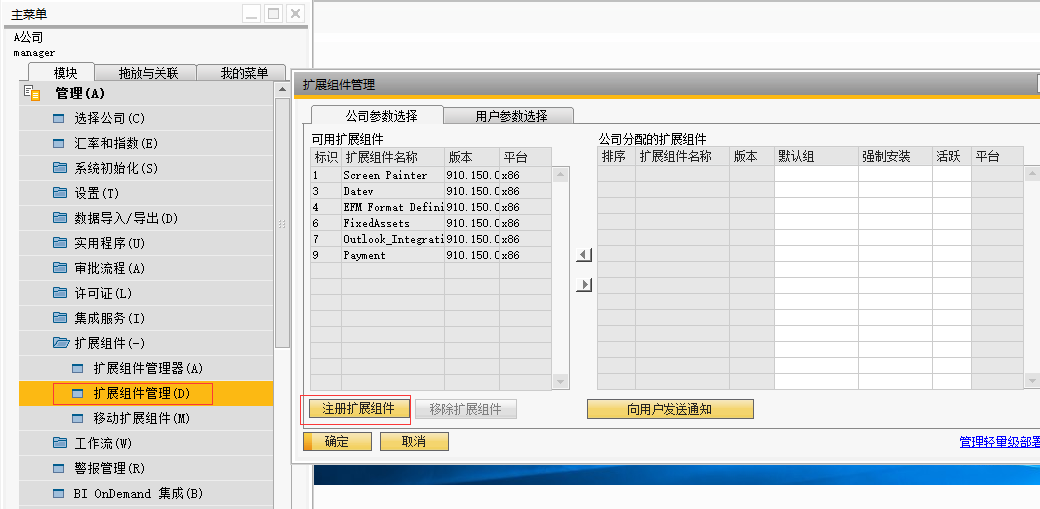Click the 强制安装 column header
Image resolution: width=1040 pixels, height=509 pixels.
tap(895, 157)
